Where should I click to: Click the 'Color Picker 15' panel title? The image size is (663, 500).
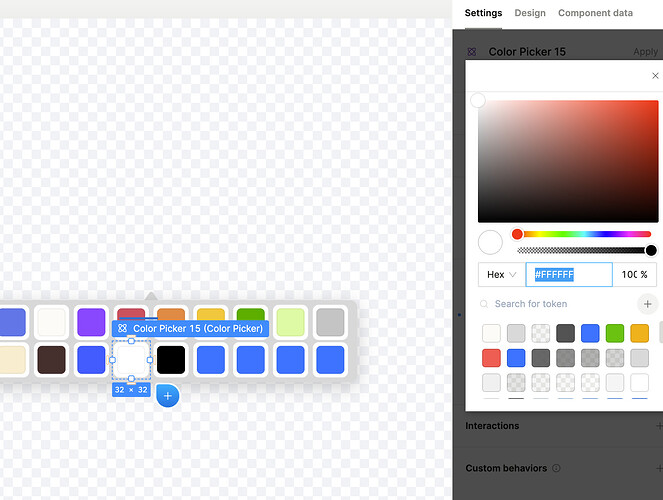[x=527, y=52]
